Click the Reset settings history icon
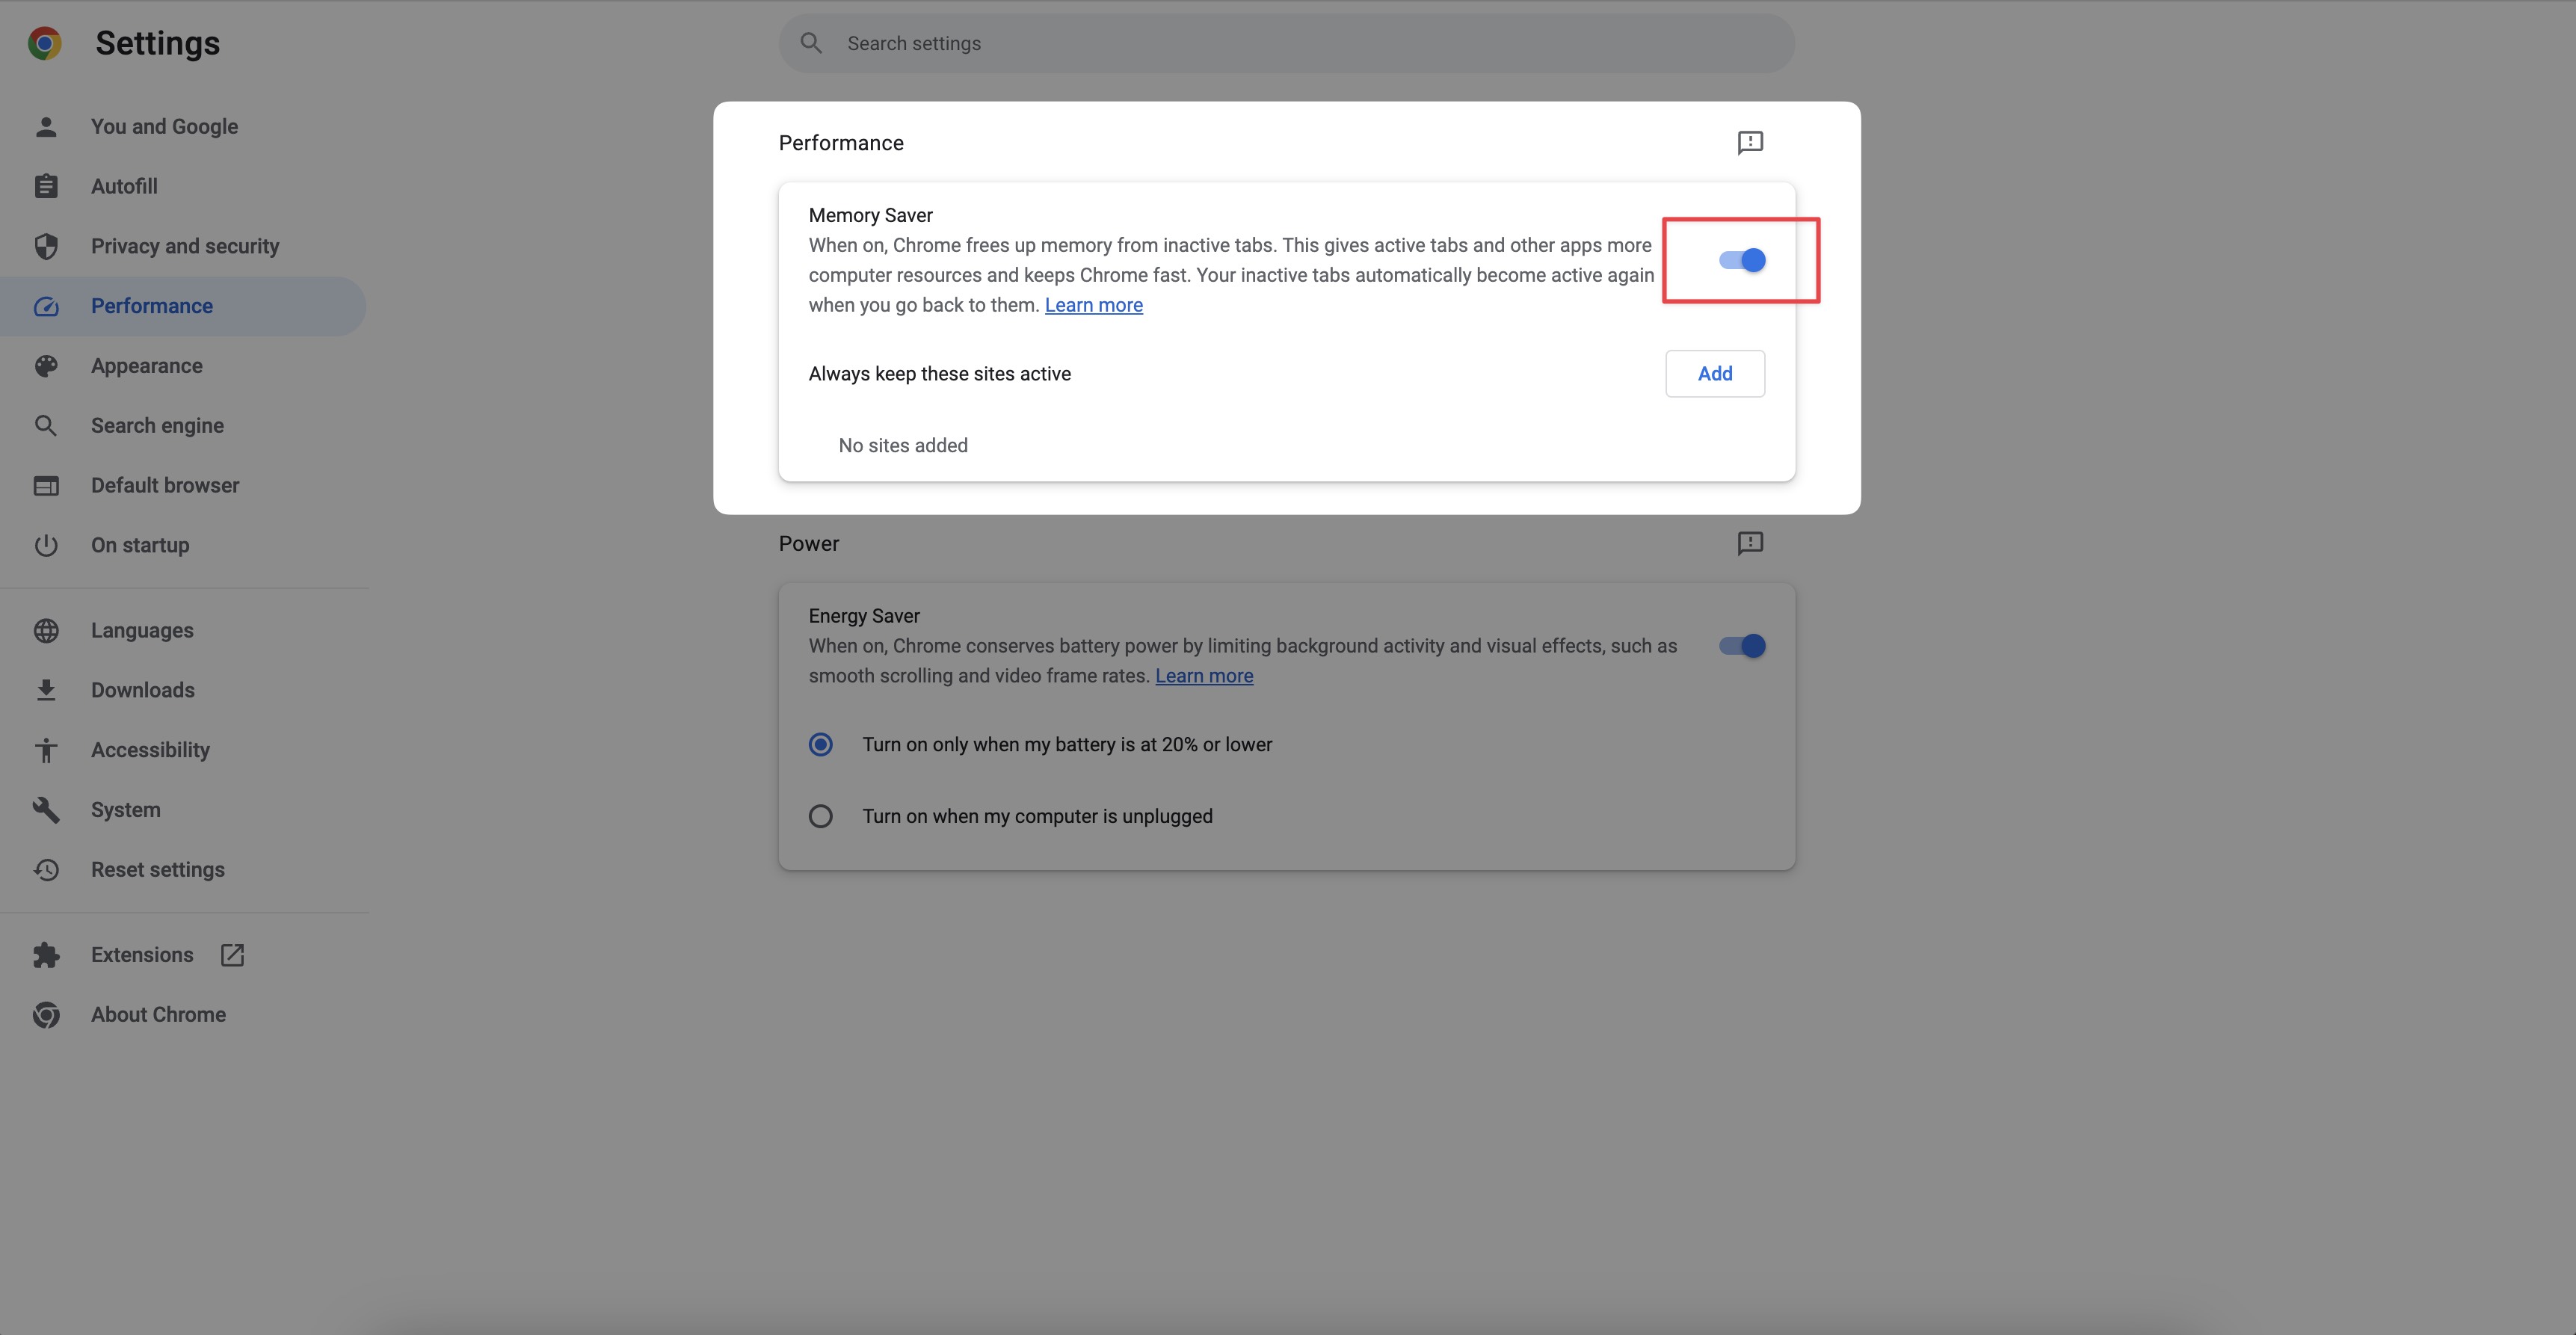 46,870
